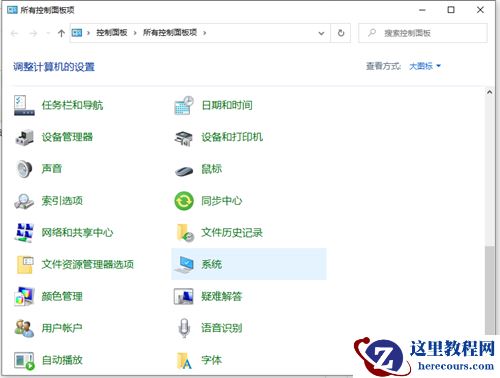This screenshot has width=500, height=378.
Task: Open the 设备管理器 link
Action: (x=67, y=137)
